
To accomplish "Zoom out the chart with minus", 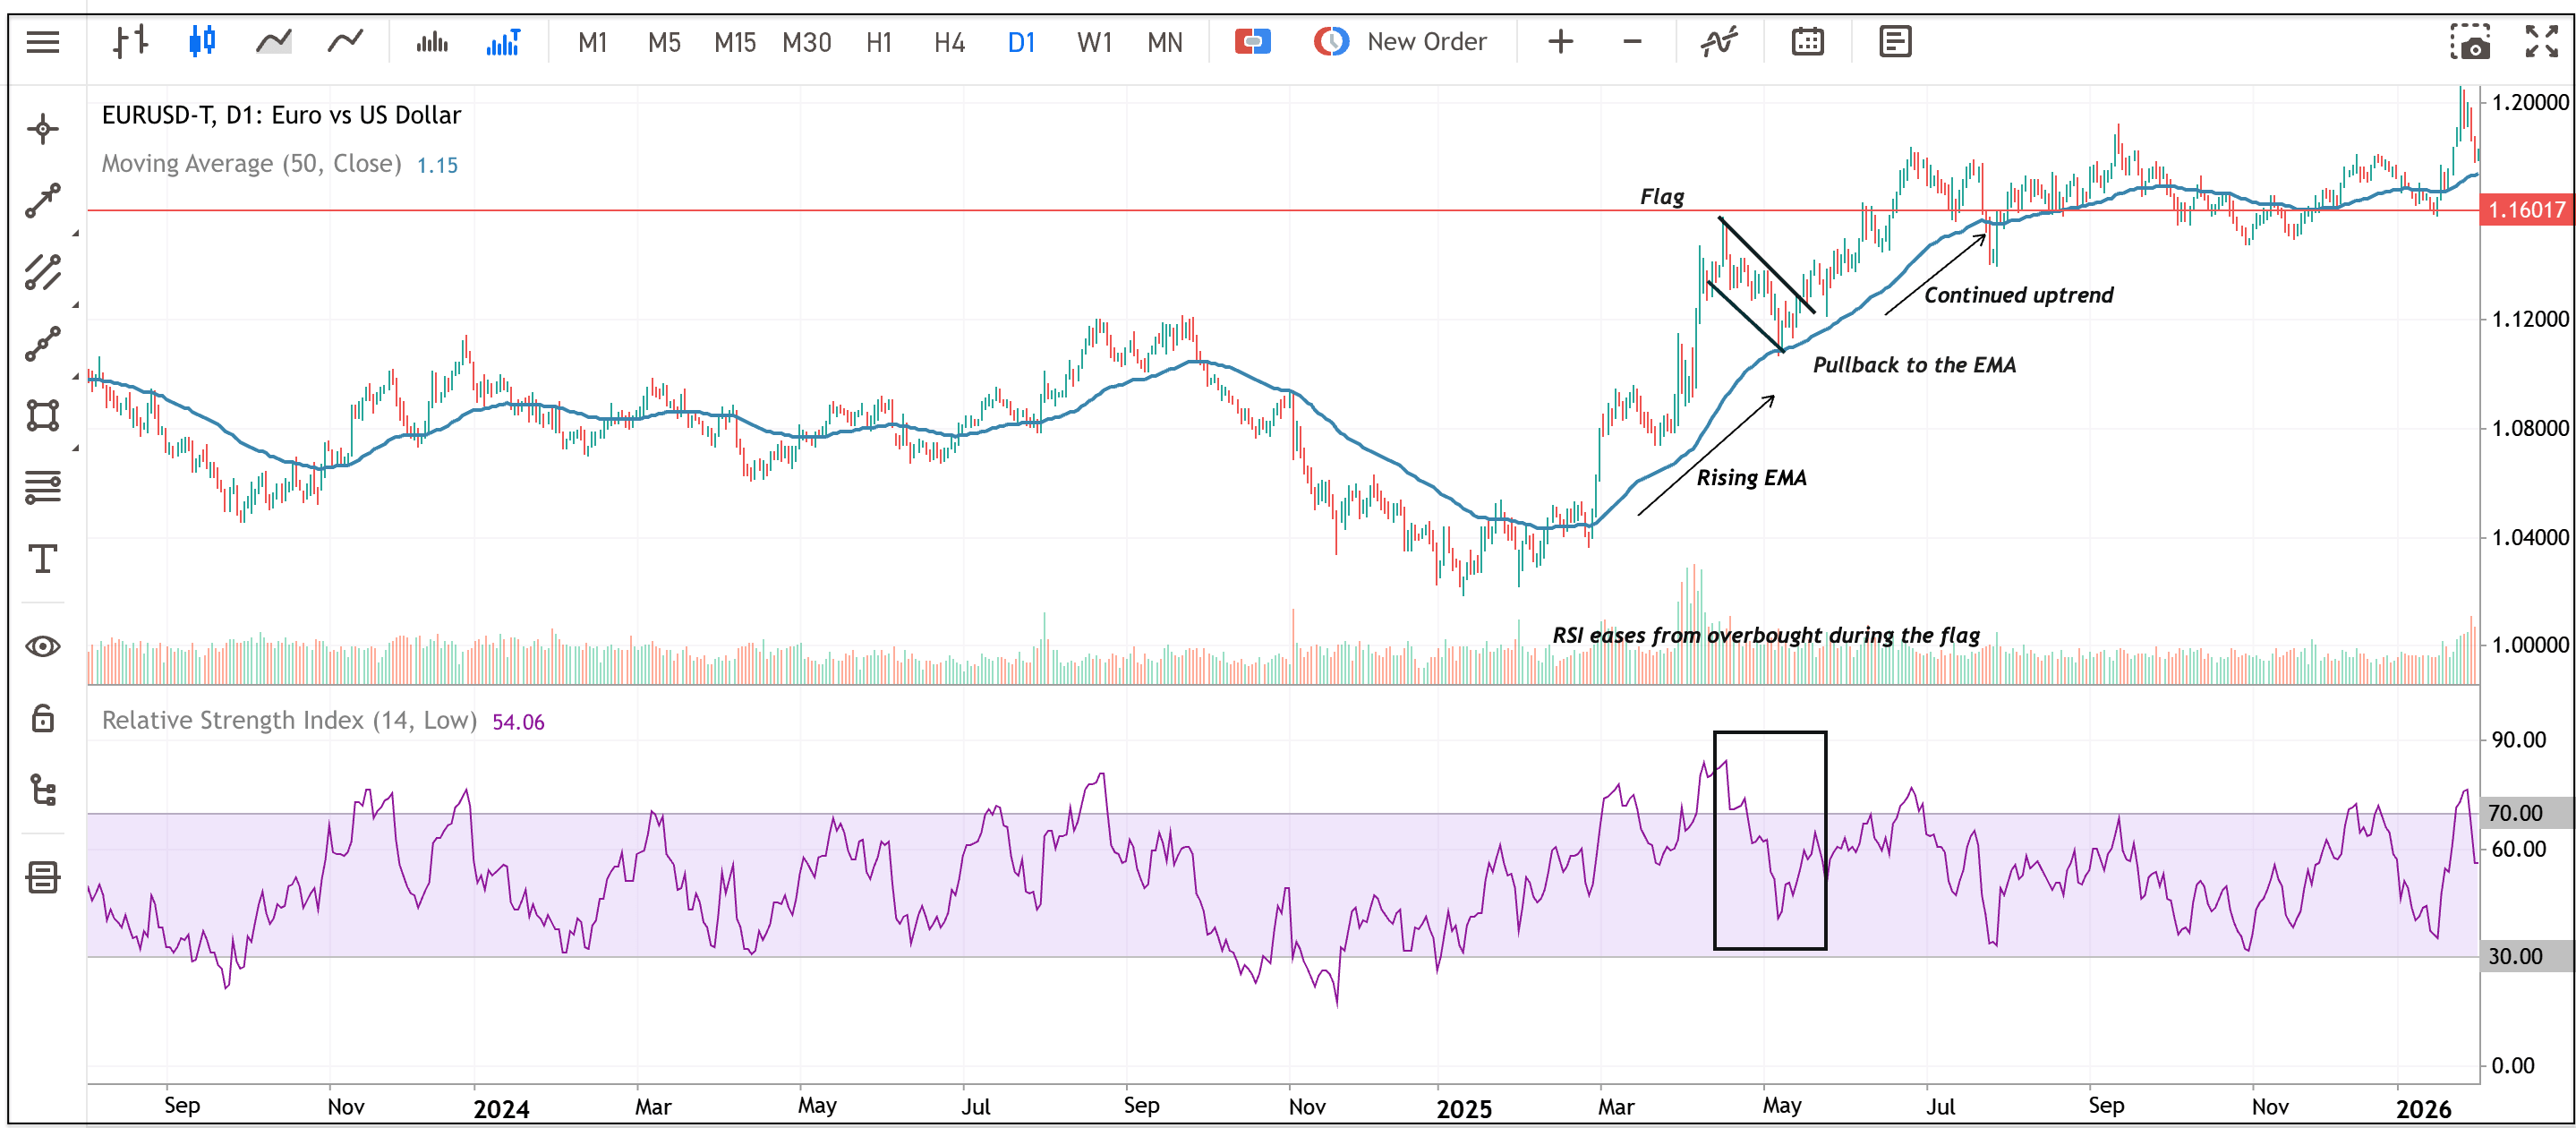I will coord(1632,42).
